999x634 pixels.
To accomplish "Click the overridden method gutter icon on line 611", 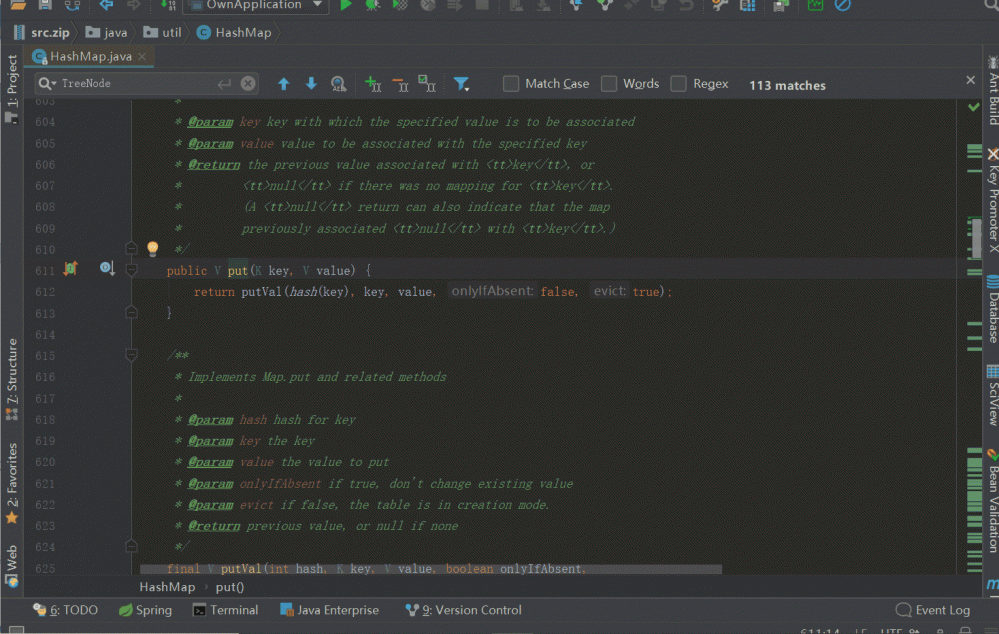I will click(x=107, y=269).
